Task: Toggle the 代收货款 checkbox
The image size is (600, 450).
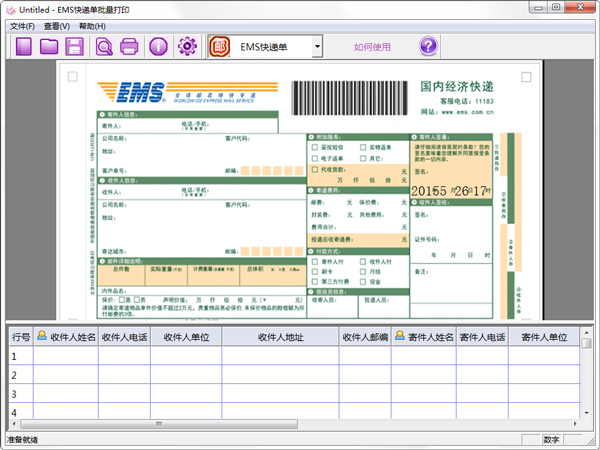Action: pyautogui.click(x=315, y=169)
